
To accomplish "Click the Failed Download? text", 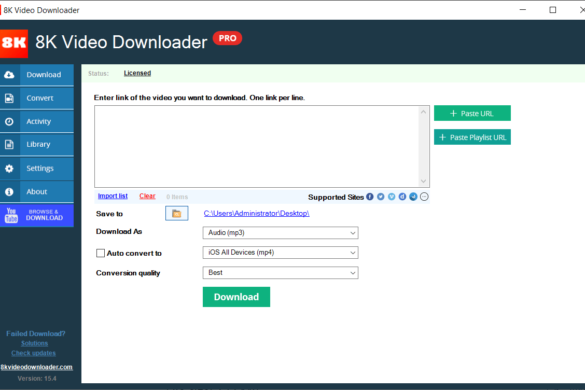I will (x=36, y=334).
